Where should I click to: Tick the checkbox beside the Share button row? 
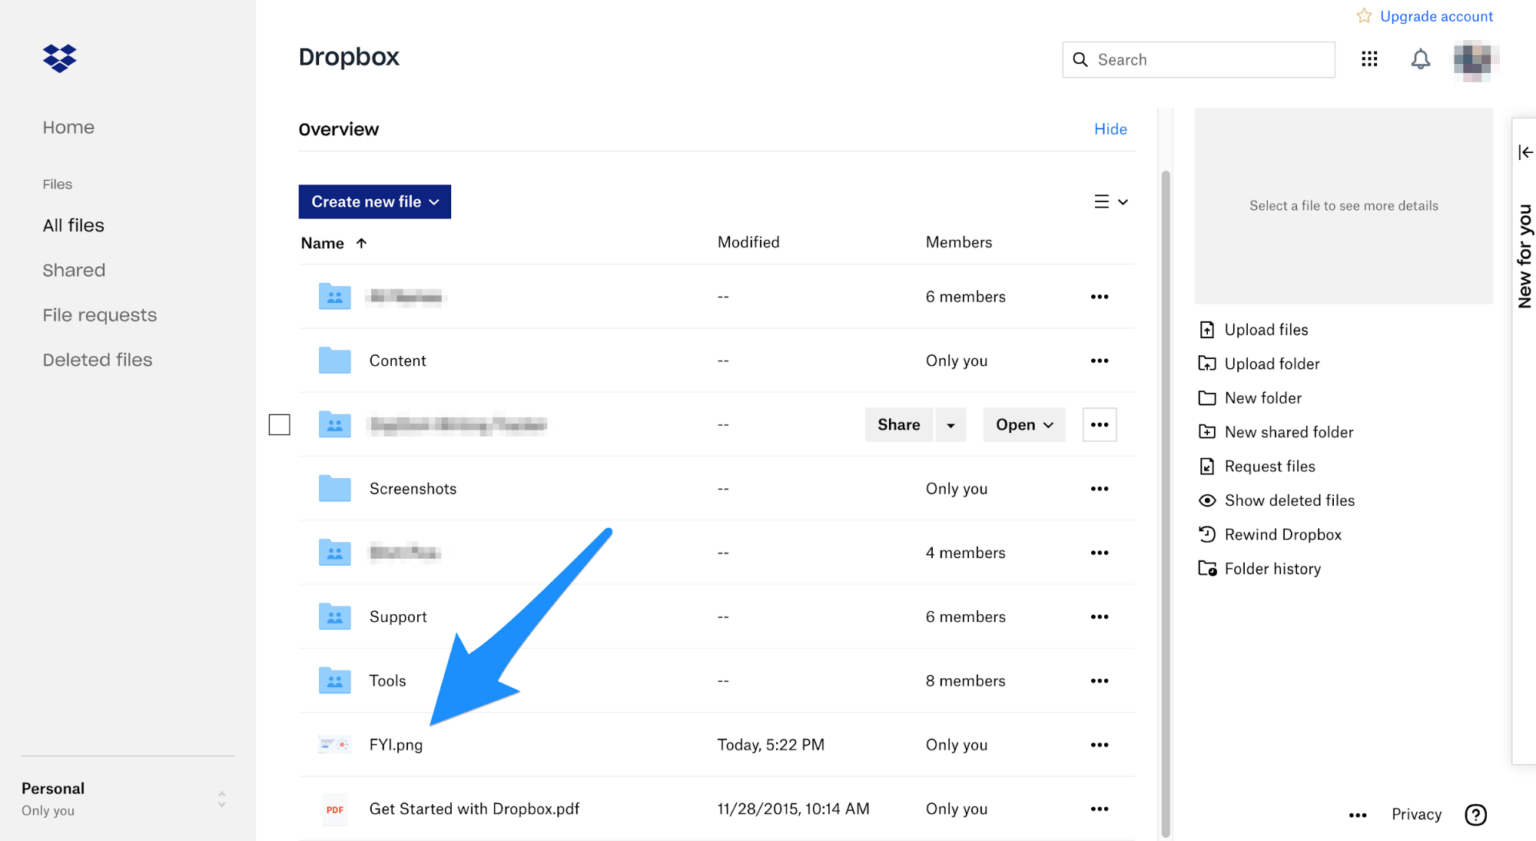[x=280, y=424]
